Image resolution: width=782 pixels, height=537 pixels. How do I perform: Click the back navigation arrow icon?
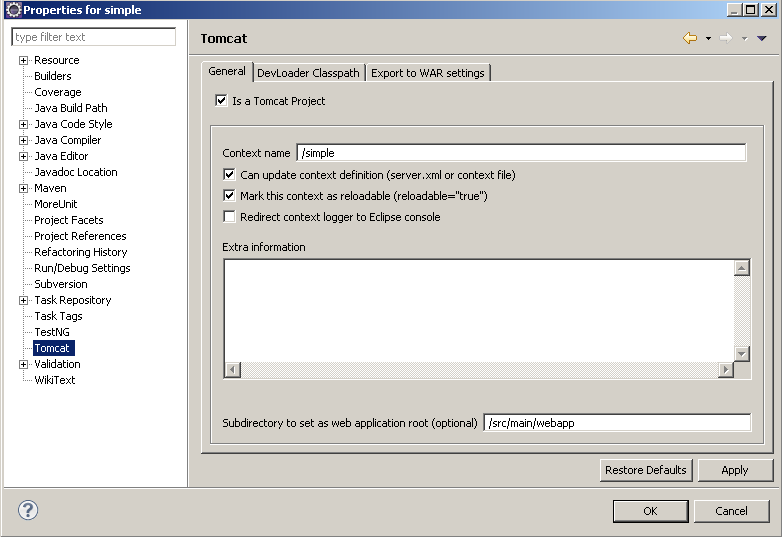click(690, 38)
